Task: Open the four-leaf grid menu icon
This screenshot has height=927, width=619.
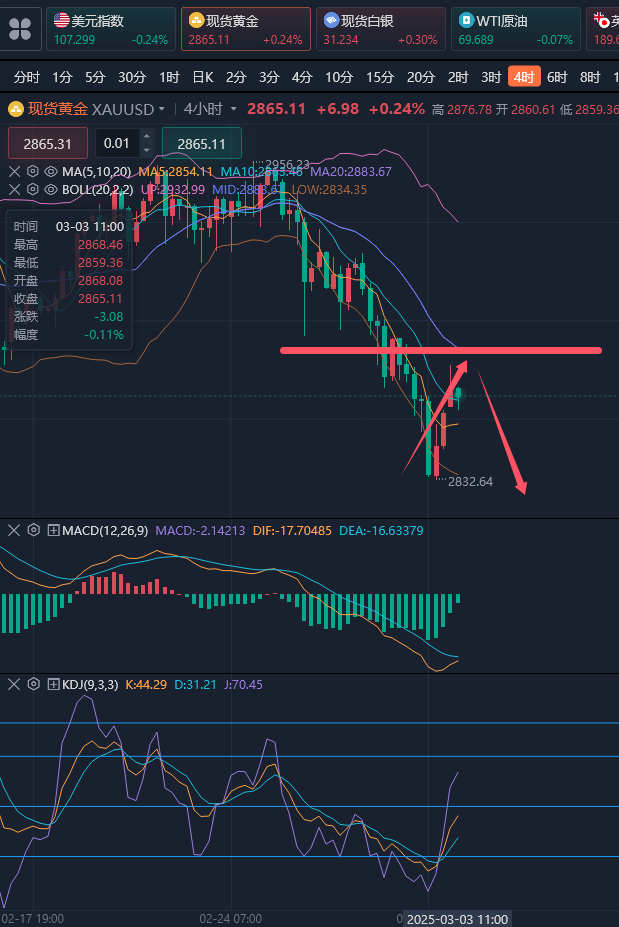Action: pyautogui.click(x=20, y=28)
